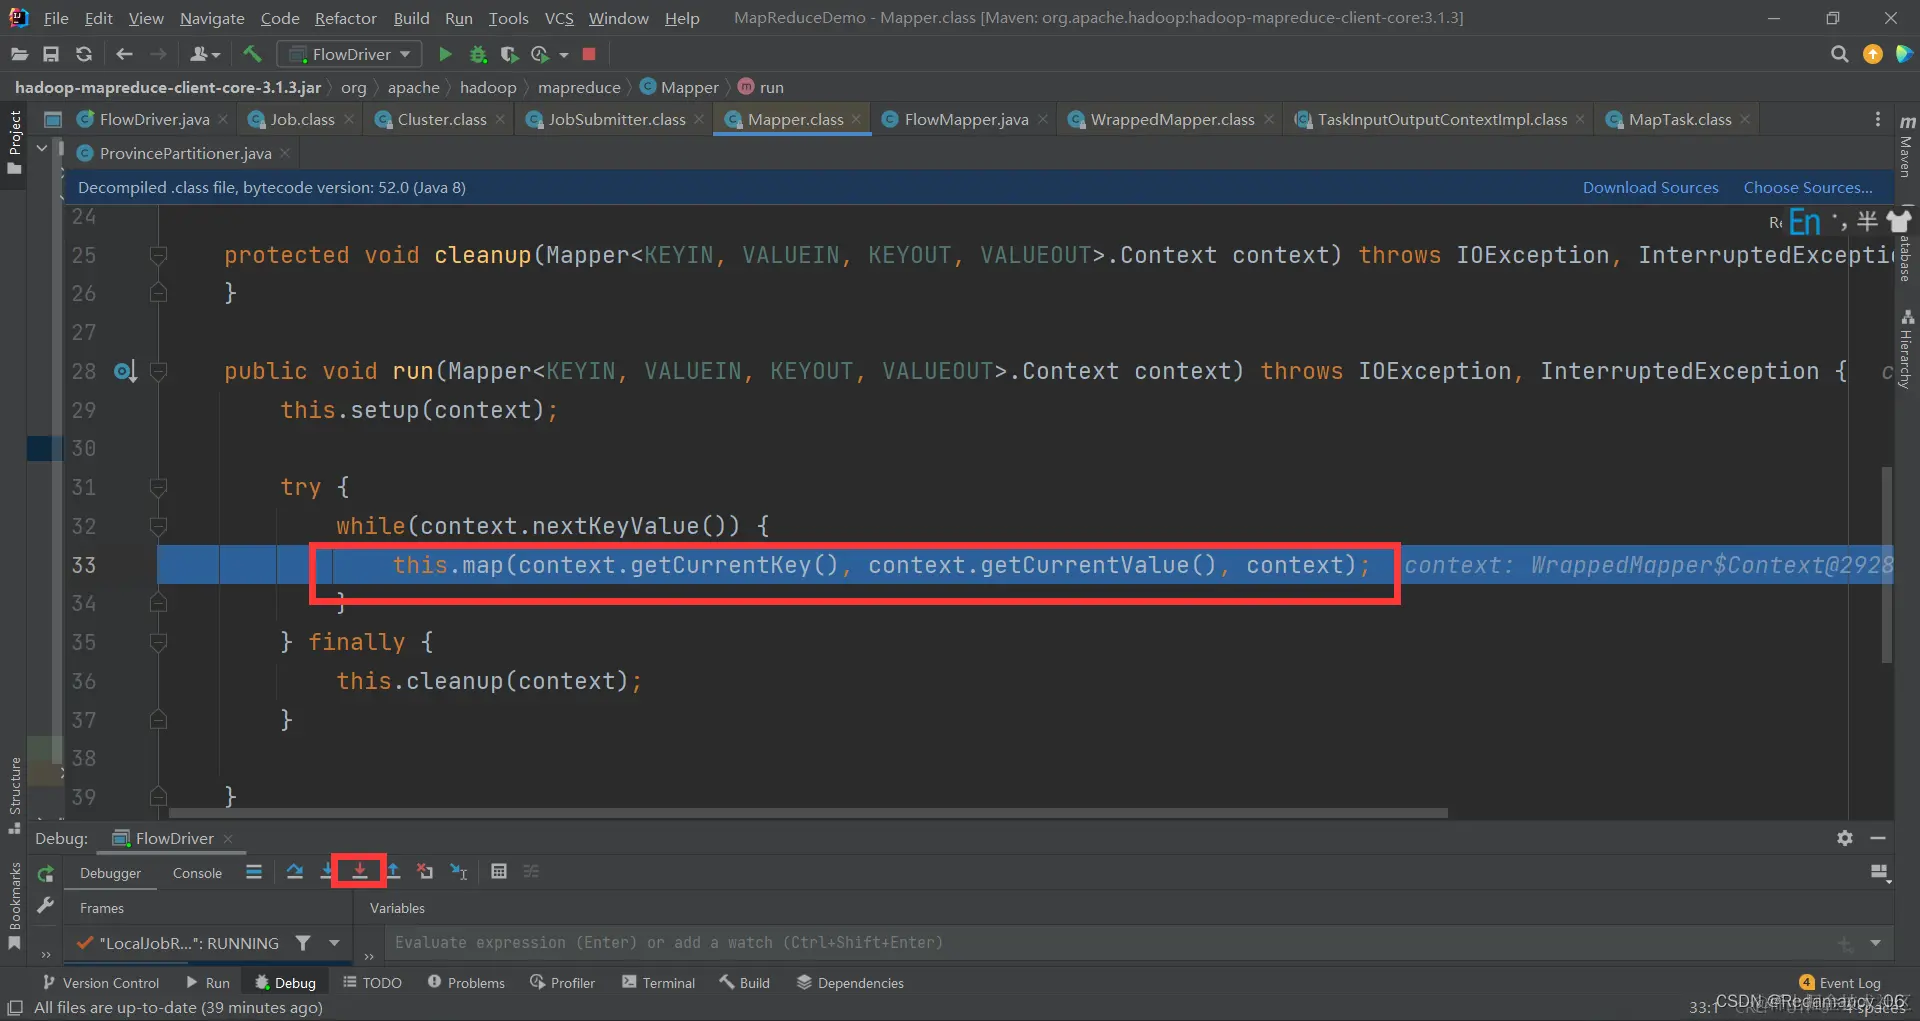Screen dimensions: 1920x1021
Task: Click the red Force Step Into icon
Action: [x=360, y=872]
